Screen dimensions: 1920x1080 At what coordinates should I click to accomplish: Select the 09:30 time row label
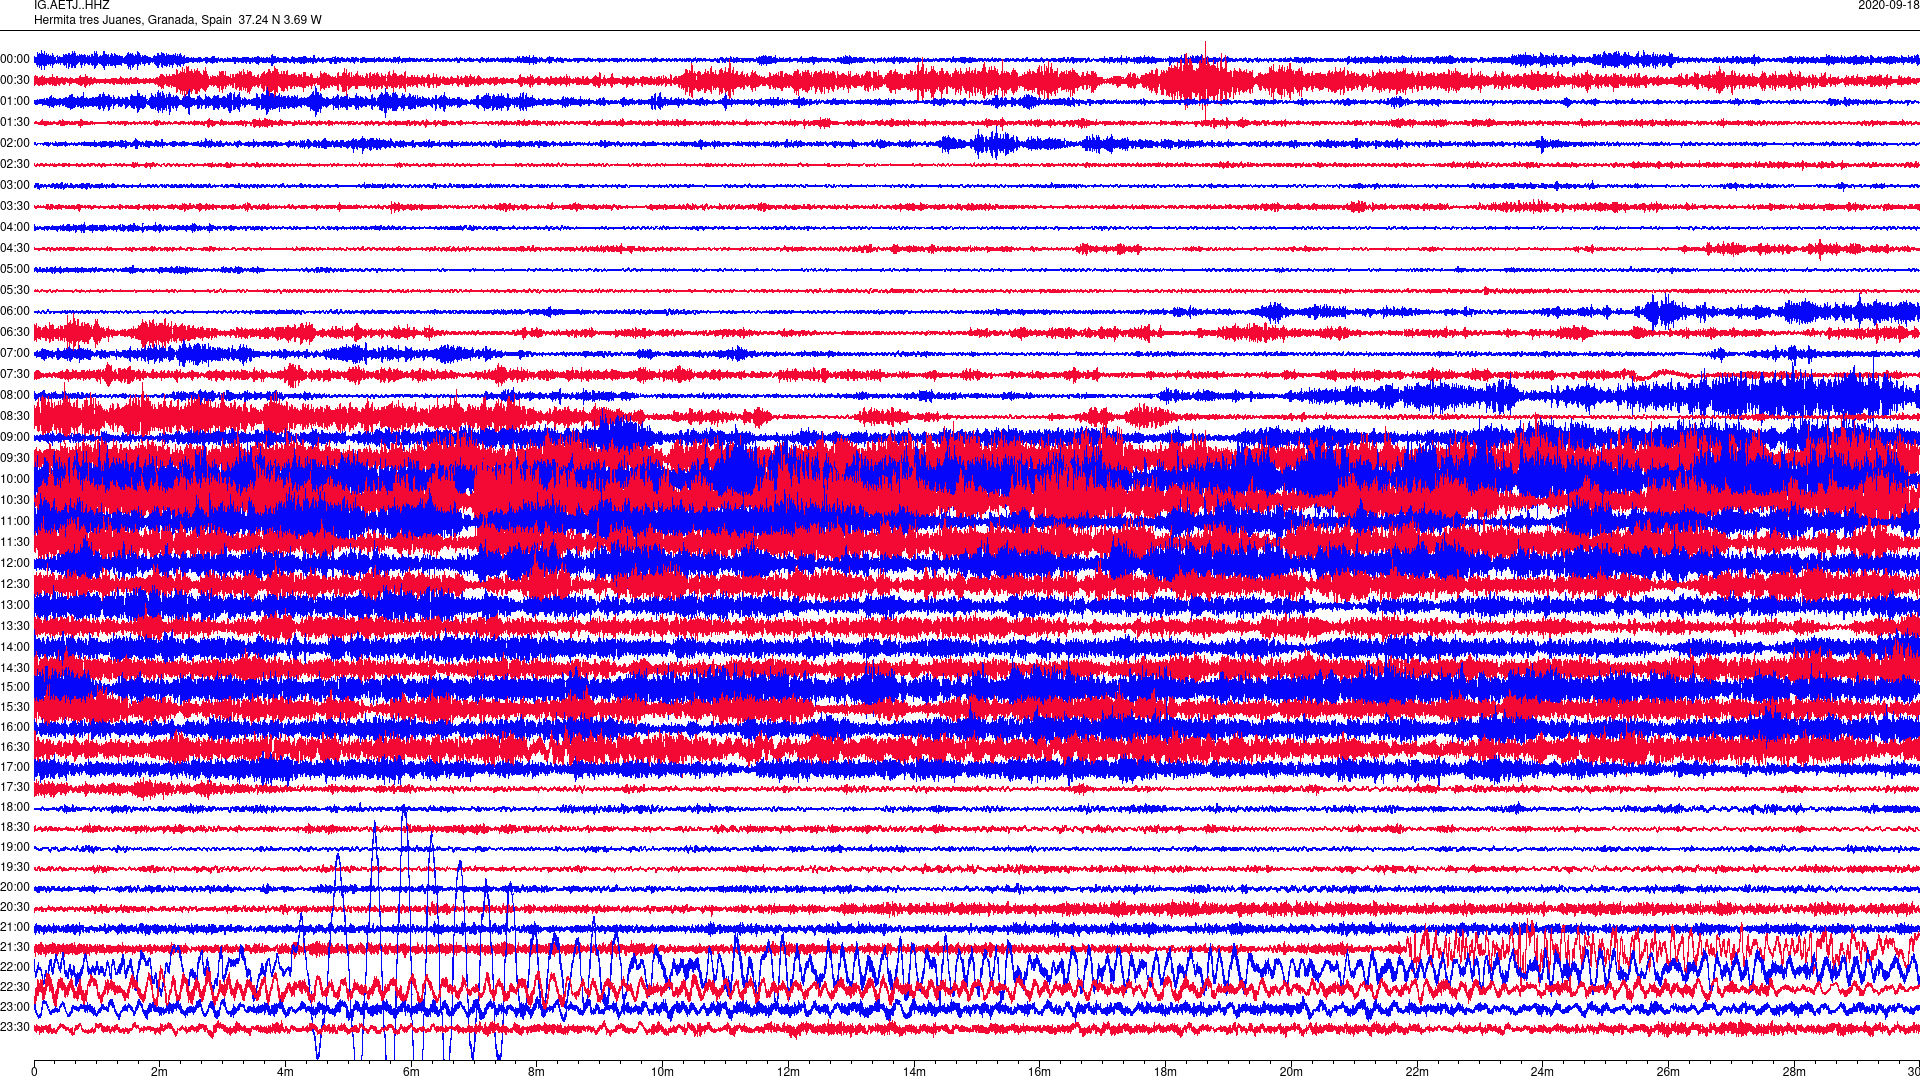tap(15, 459)
